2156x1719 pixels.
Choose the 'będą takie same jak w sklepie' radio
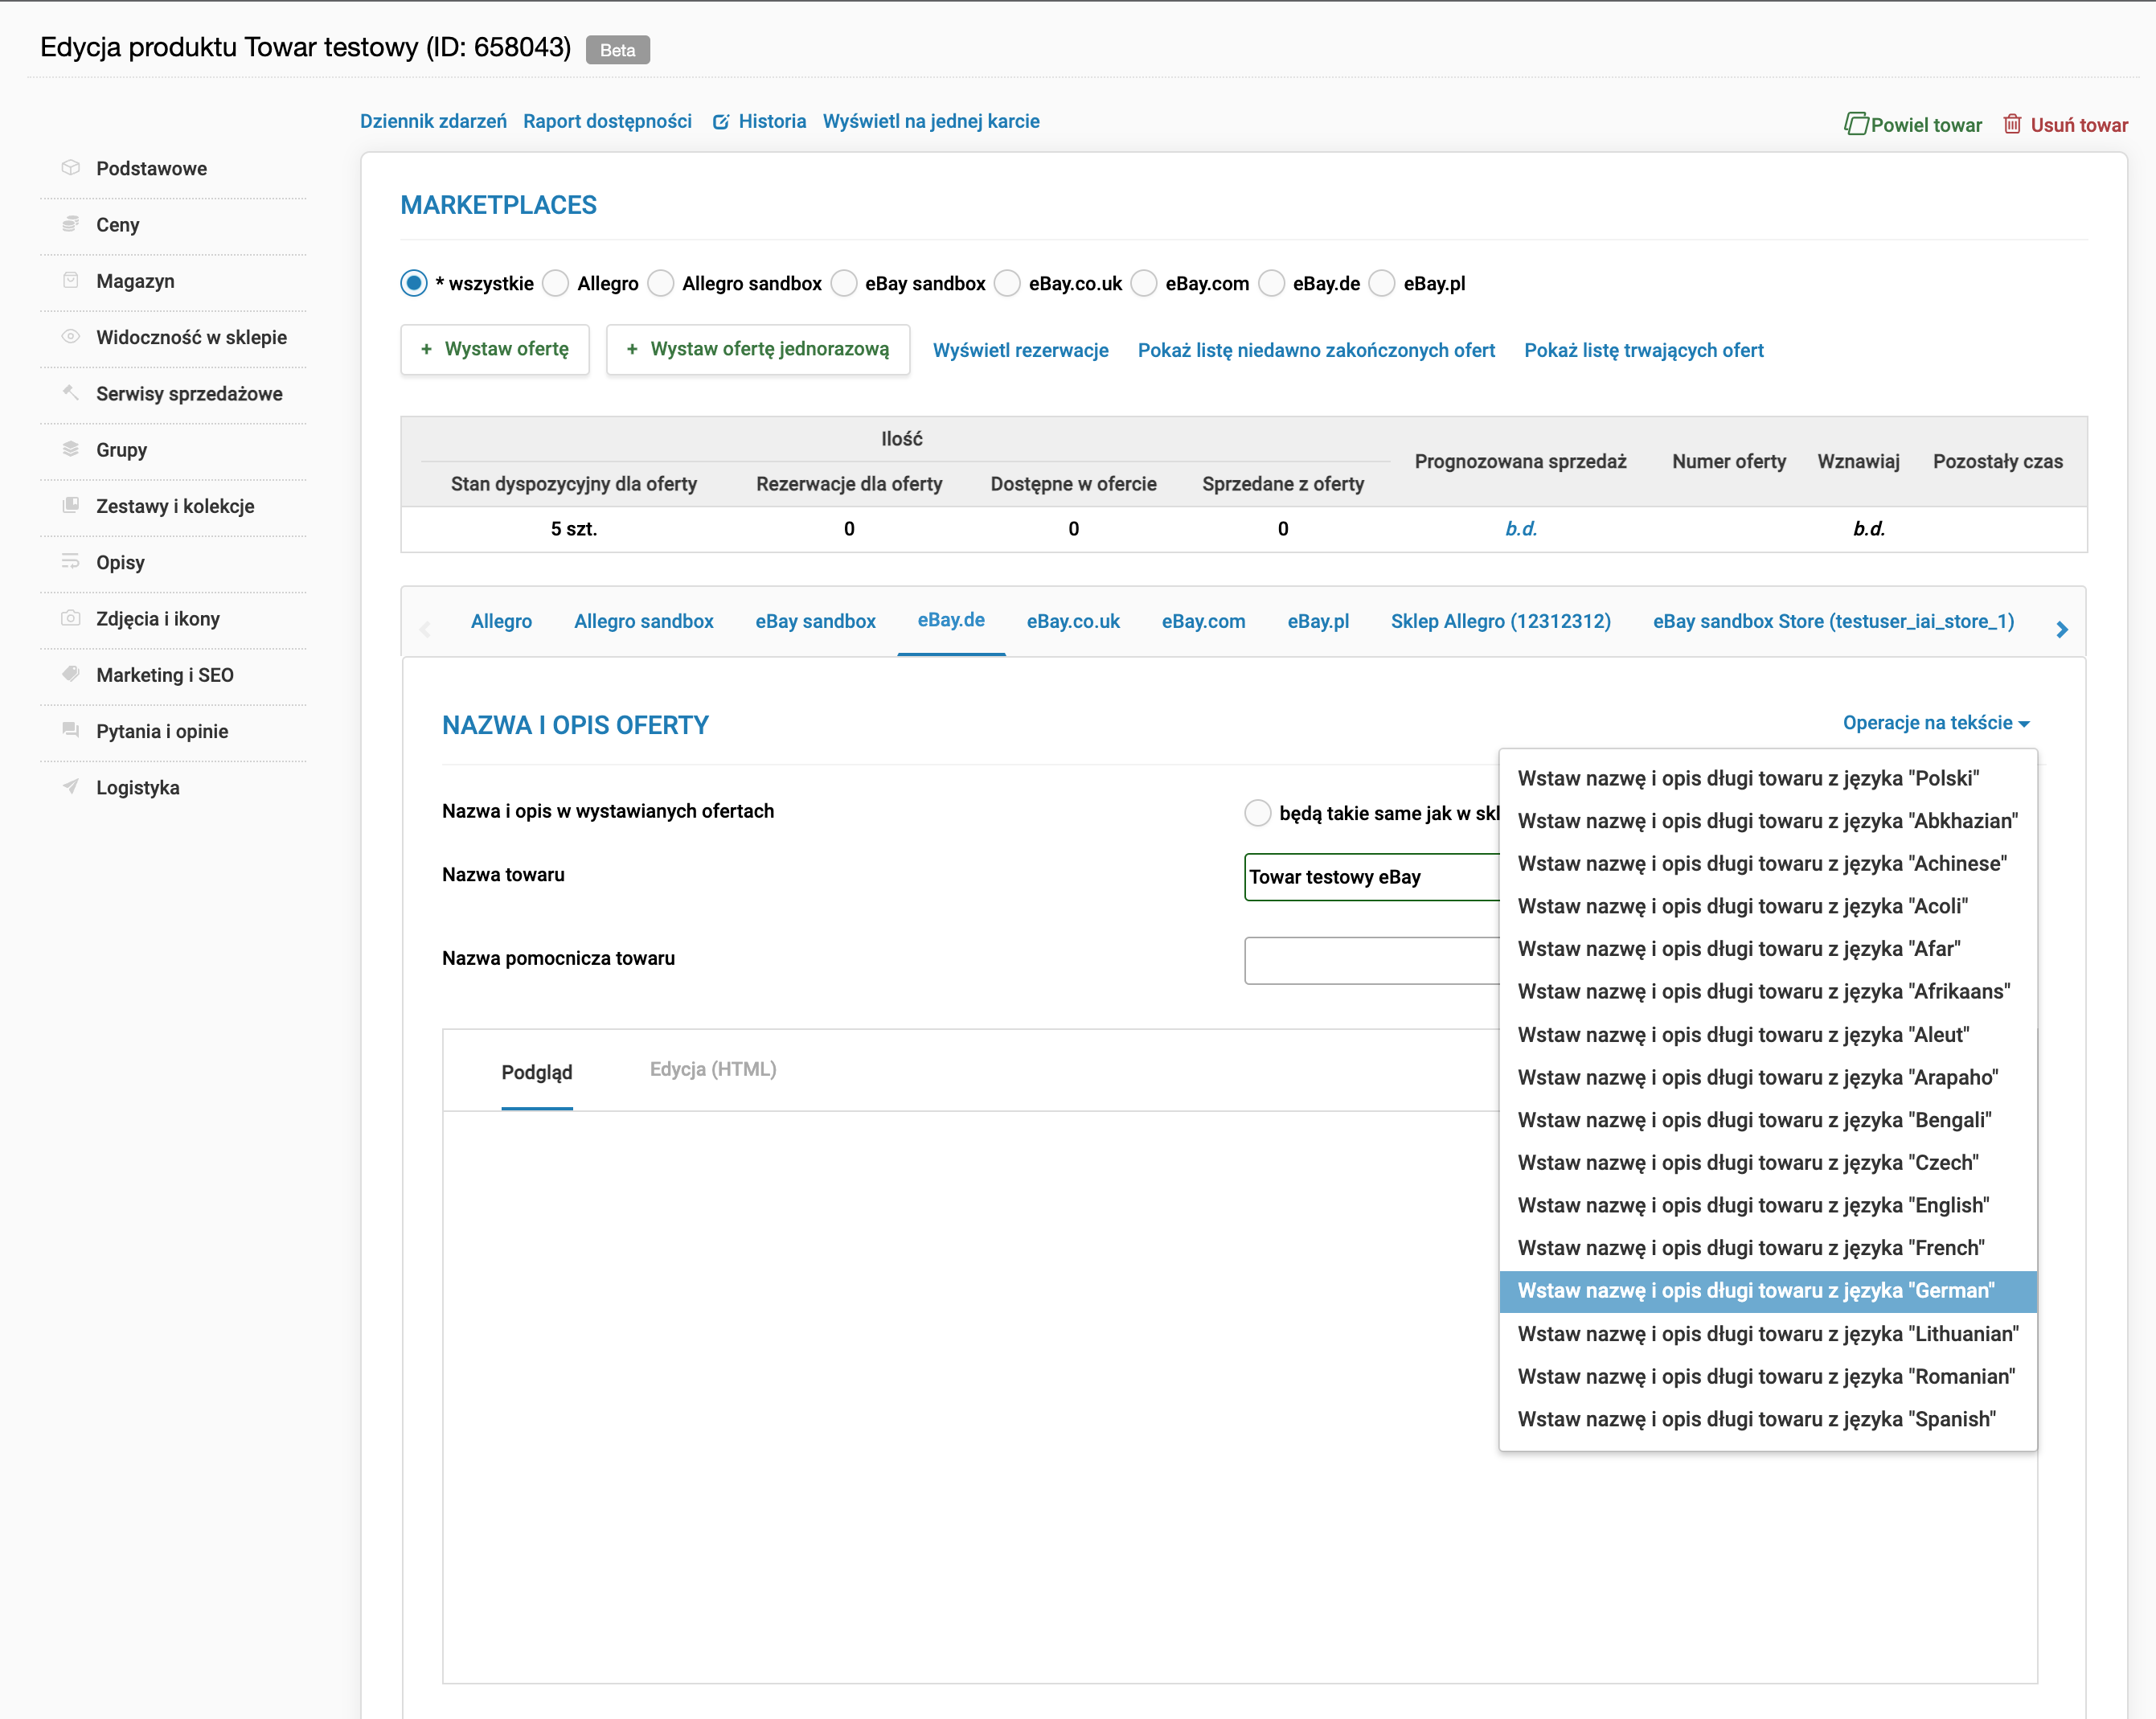pyautogui.click(x=1258, y=813)
